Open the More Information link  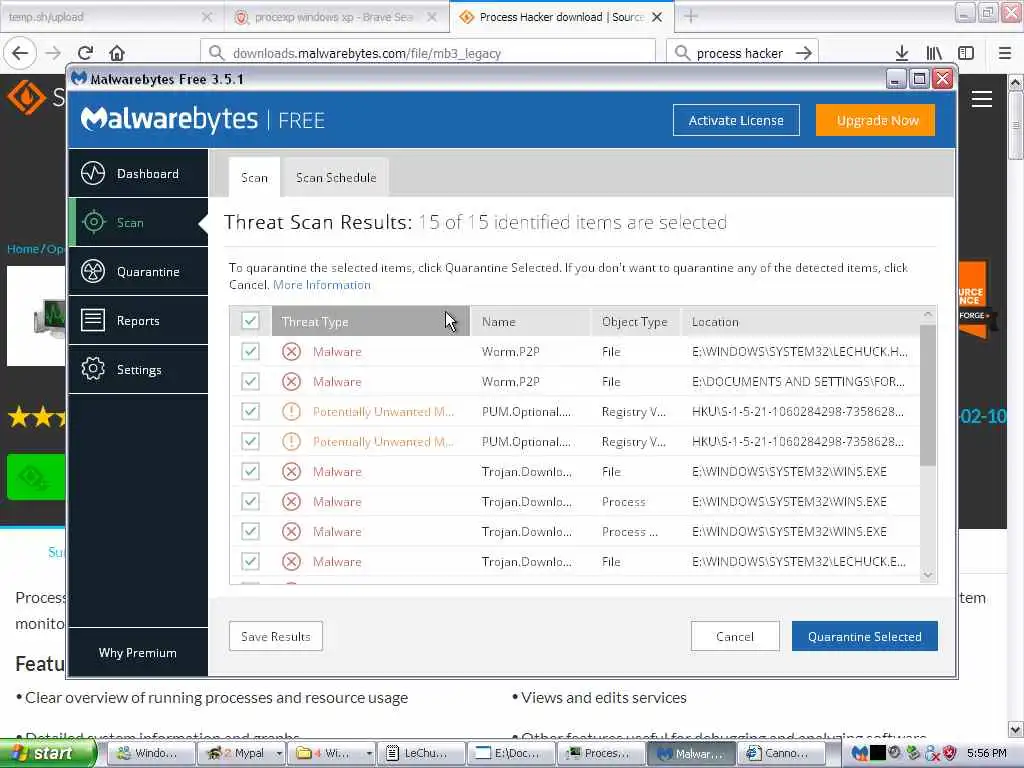pos(321,285)
